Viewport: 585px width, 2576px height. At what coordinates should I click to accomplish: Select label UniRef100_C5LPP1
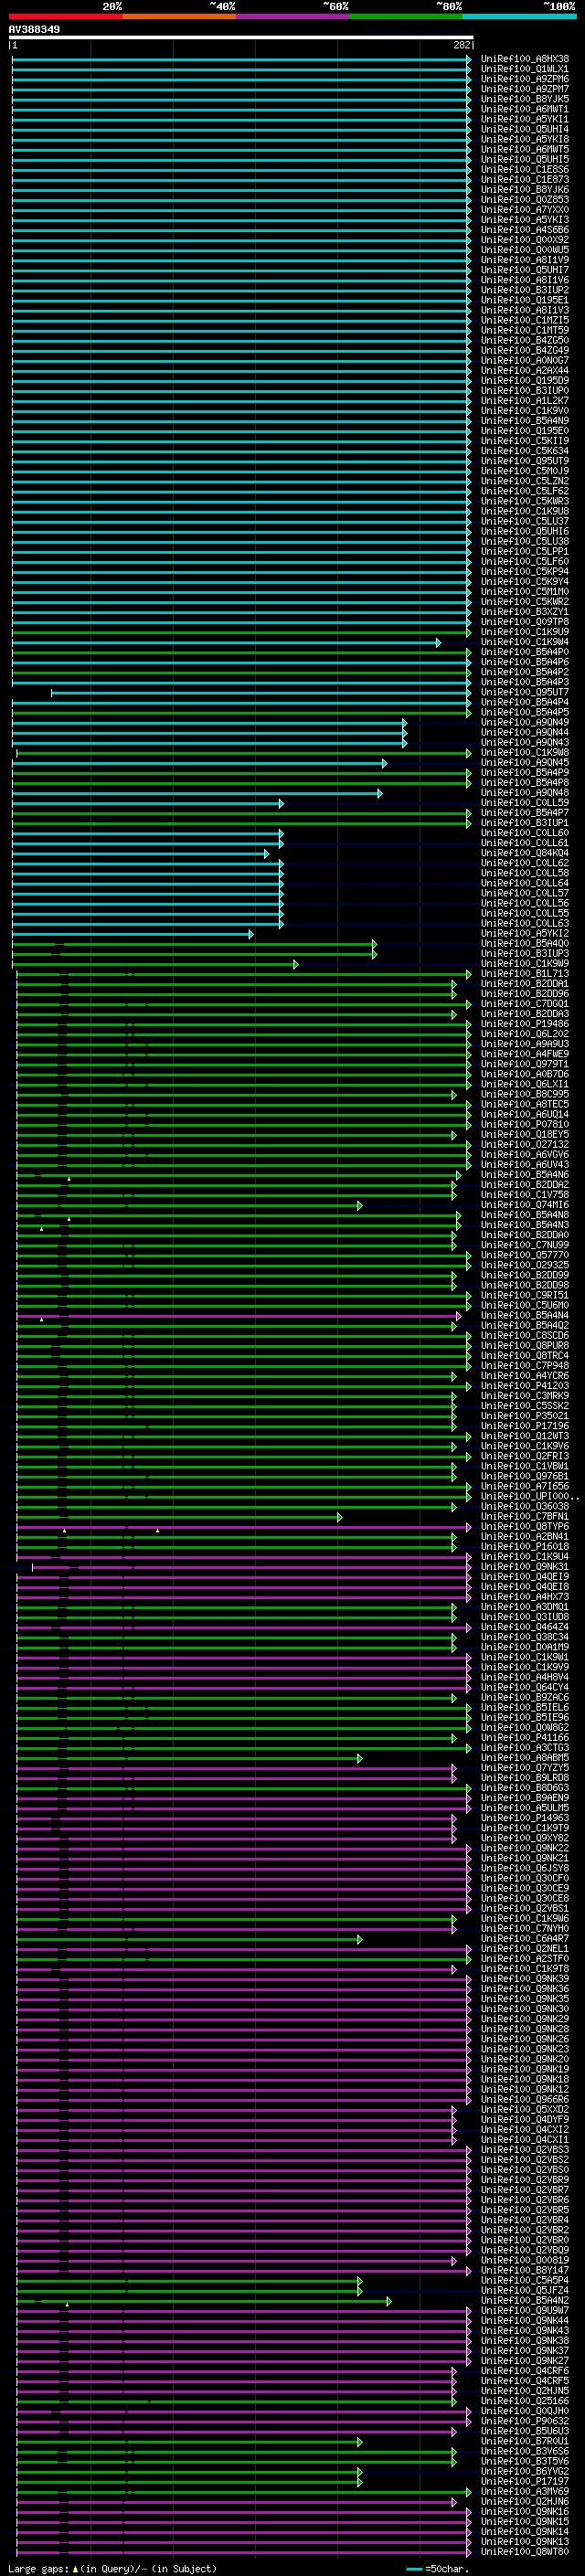pyautogui.click(x=524, y=551)
